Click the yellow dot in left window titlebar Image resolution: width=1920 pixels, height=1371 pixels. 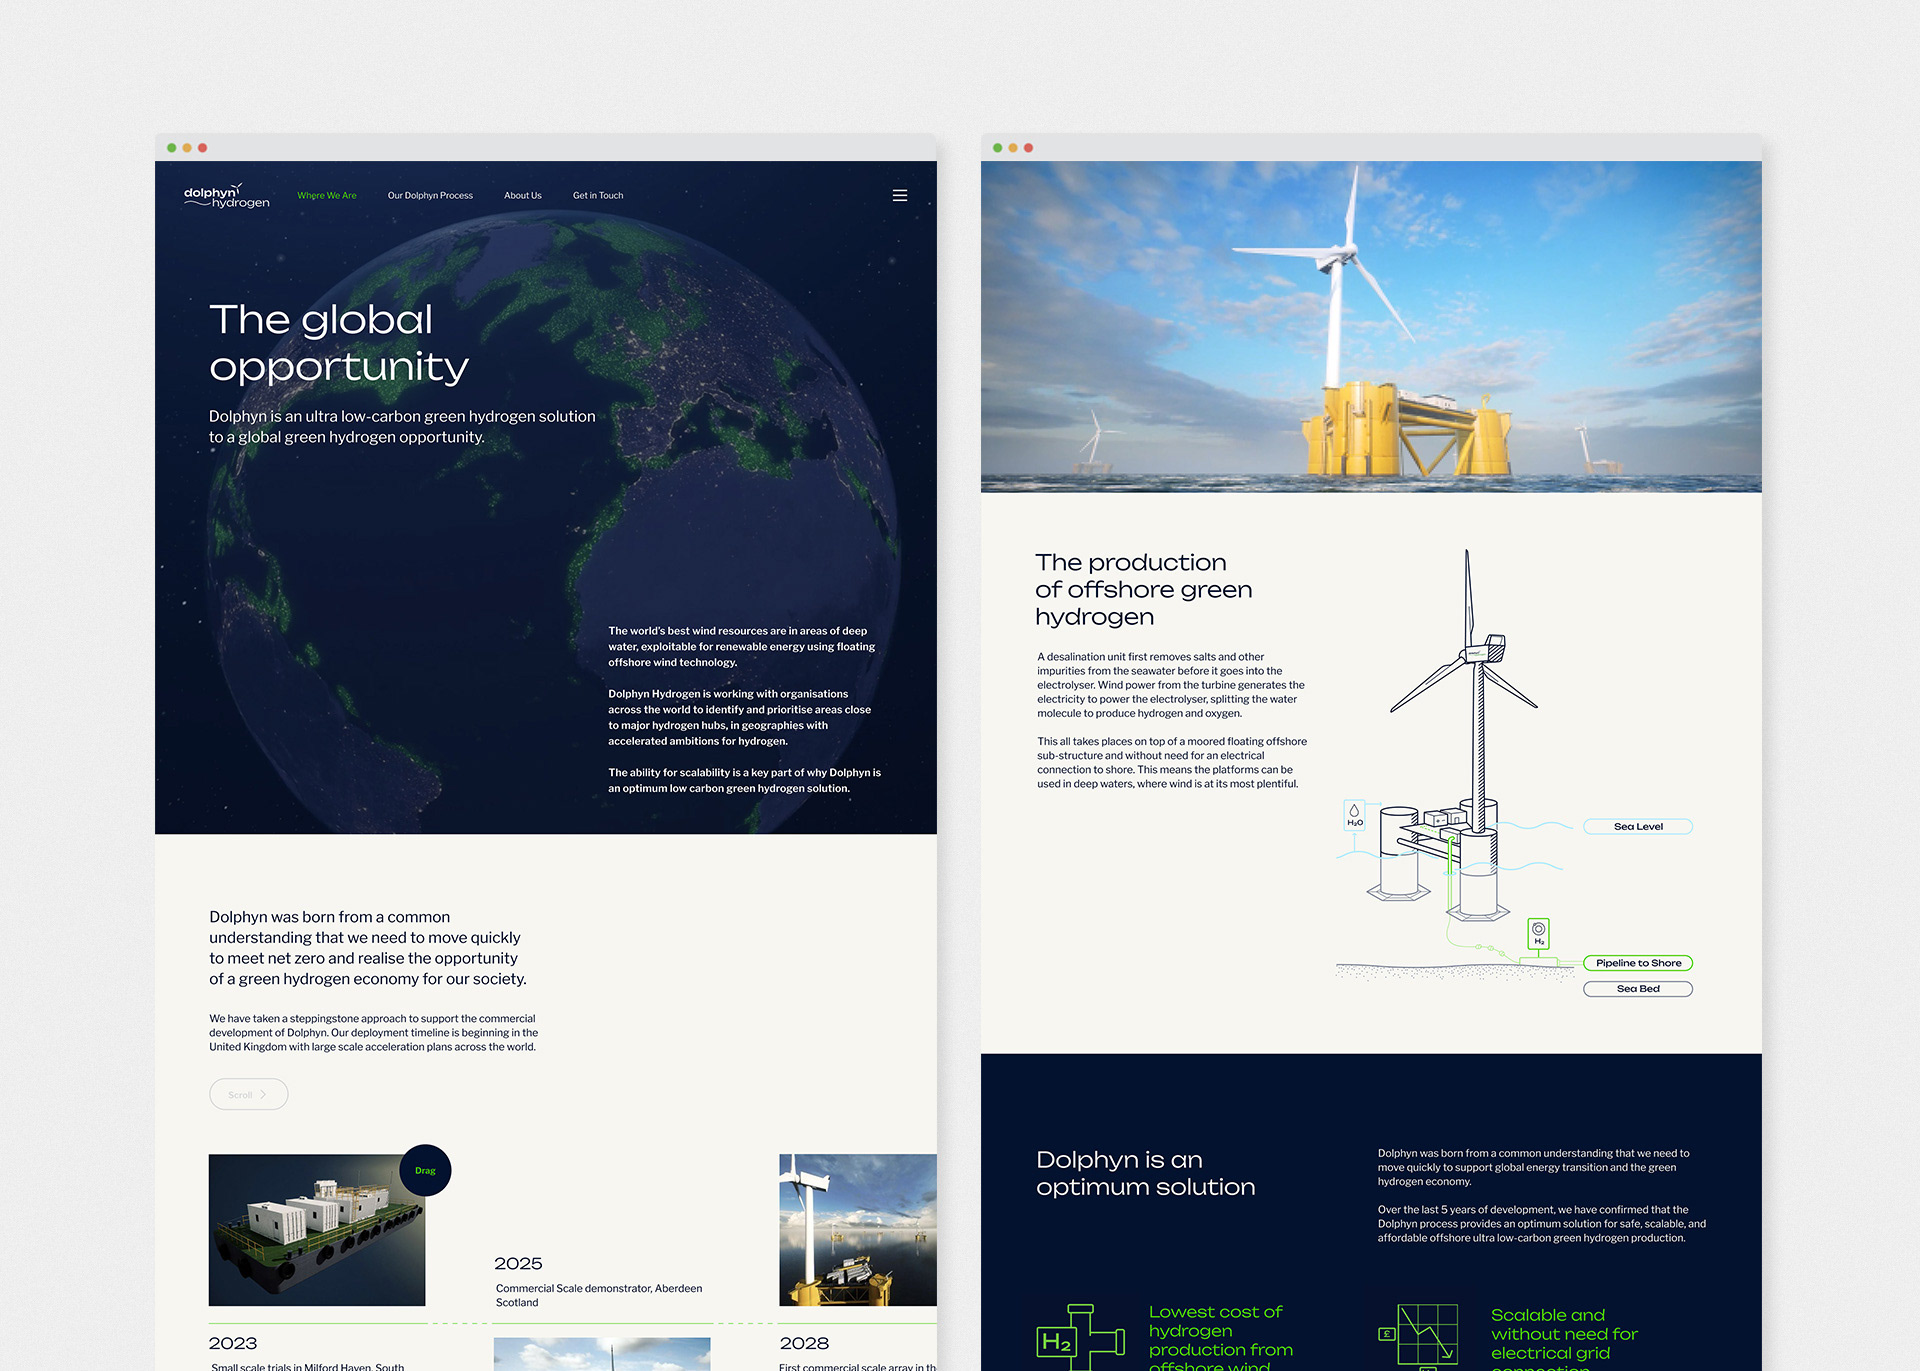coord(187,148)
